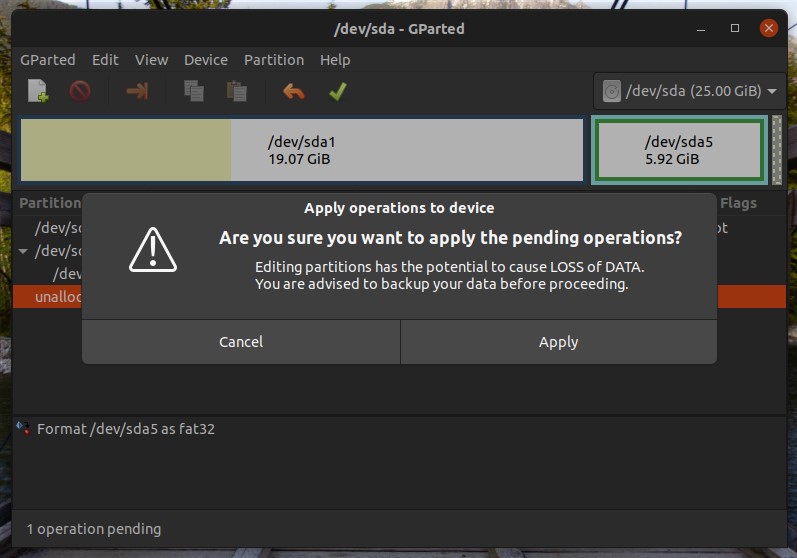
Task: Confirm with the Apply button
Action: coord(559,342)
